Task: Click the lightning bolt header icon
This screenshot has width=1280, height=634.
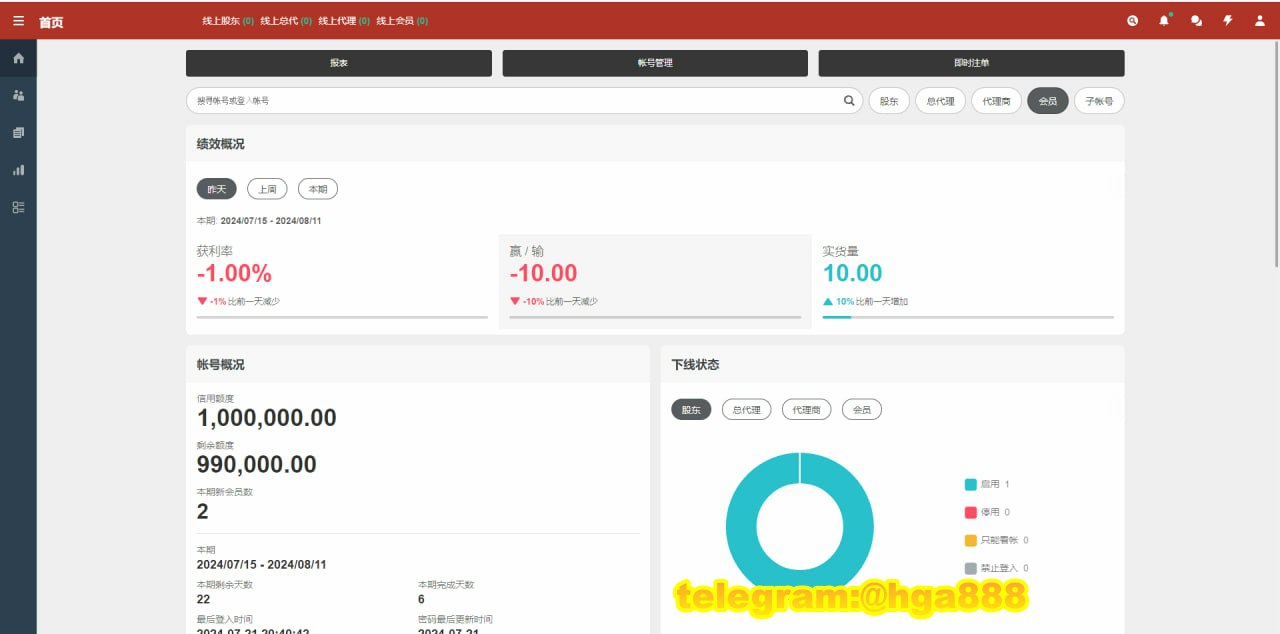Action: 1228,21
